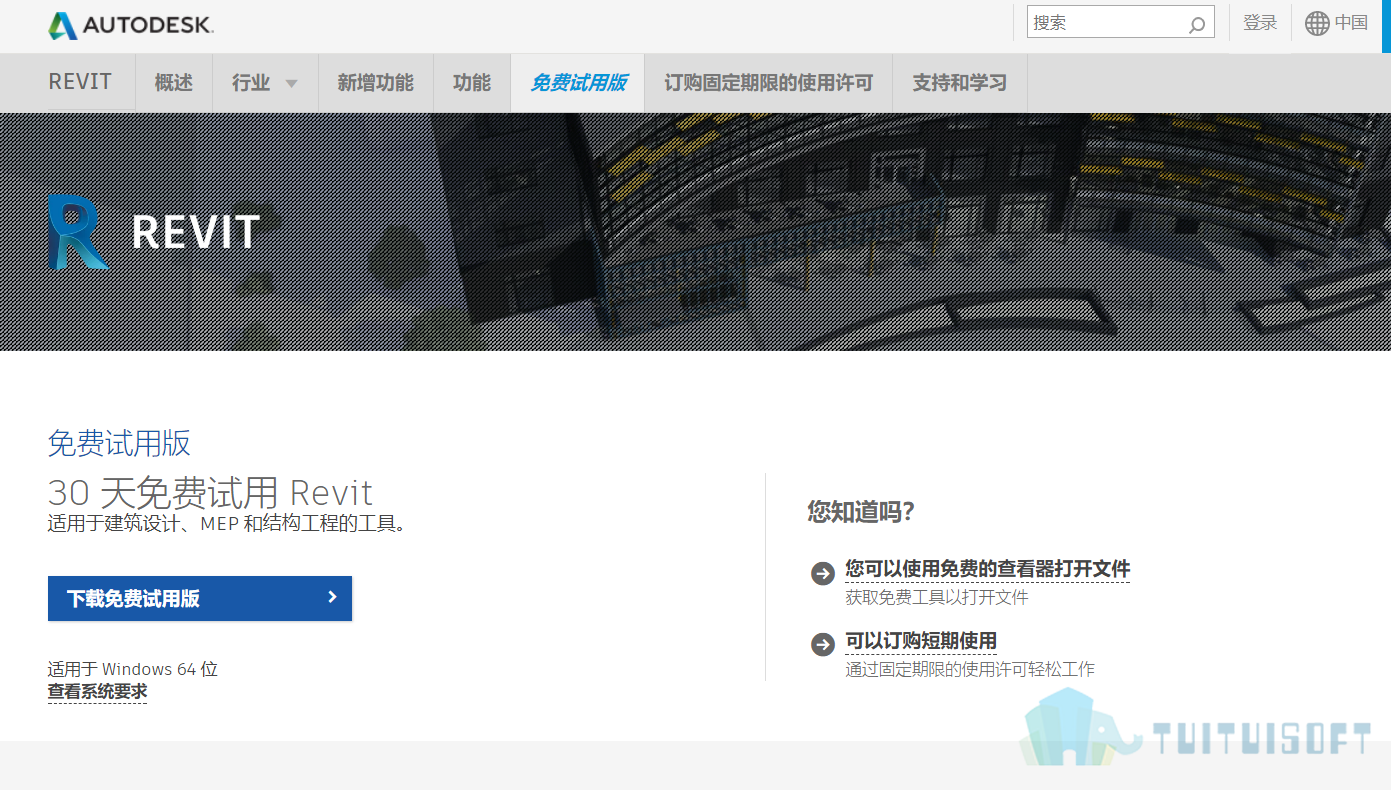
Task: Open 您可以使用免费的查看器打开文件 link
Action: [x=988, y=569]
